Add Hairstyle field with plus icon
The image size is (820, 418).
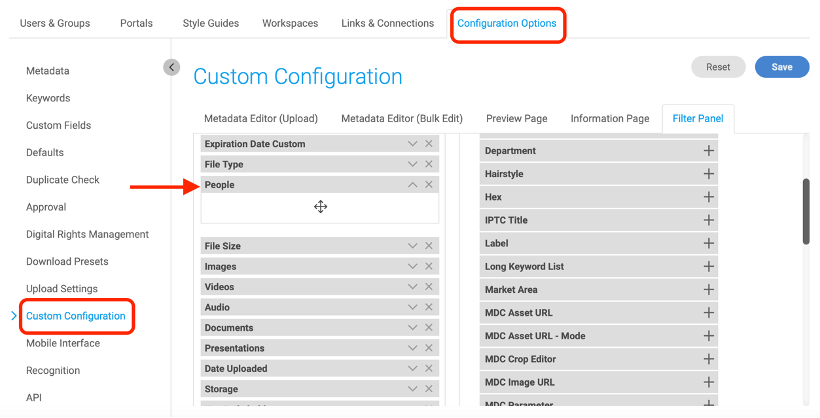(709, 174)
